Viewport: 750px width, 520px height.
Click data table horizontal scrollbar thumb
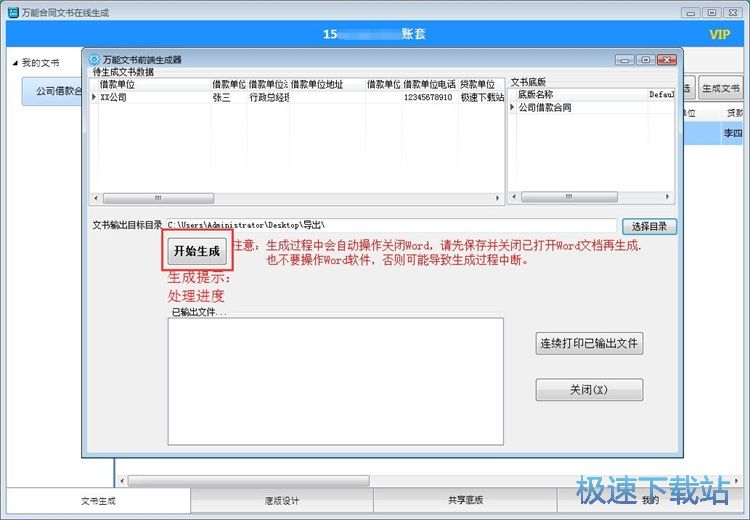click(x=158, y=198)
